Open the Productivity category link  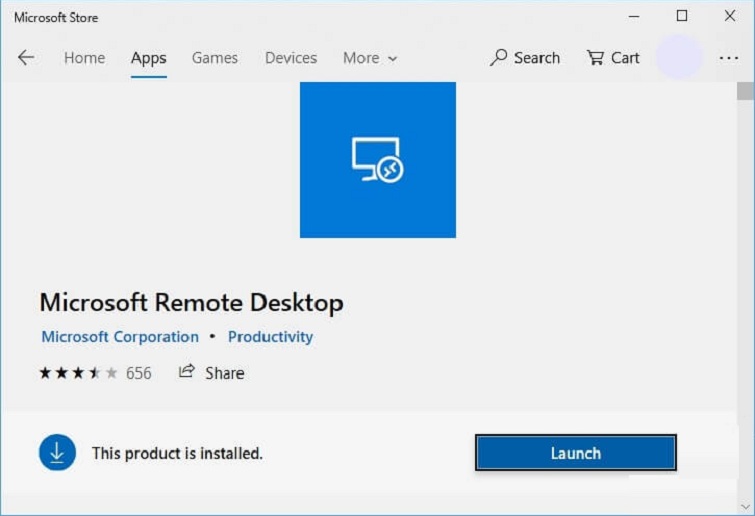(x=270, y=336)
